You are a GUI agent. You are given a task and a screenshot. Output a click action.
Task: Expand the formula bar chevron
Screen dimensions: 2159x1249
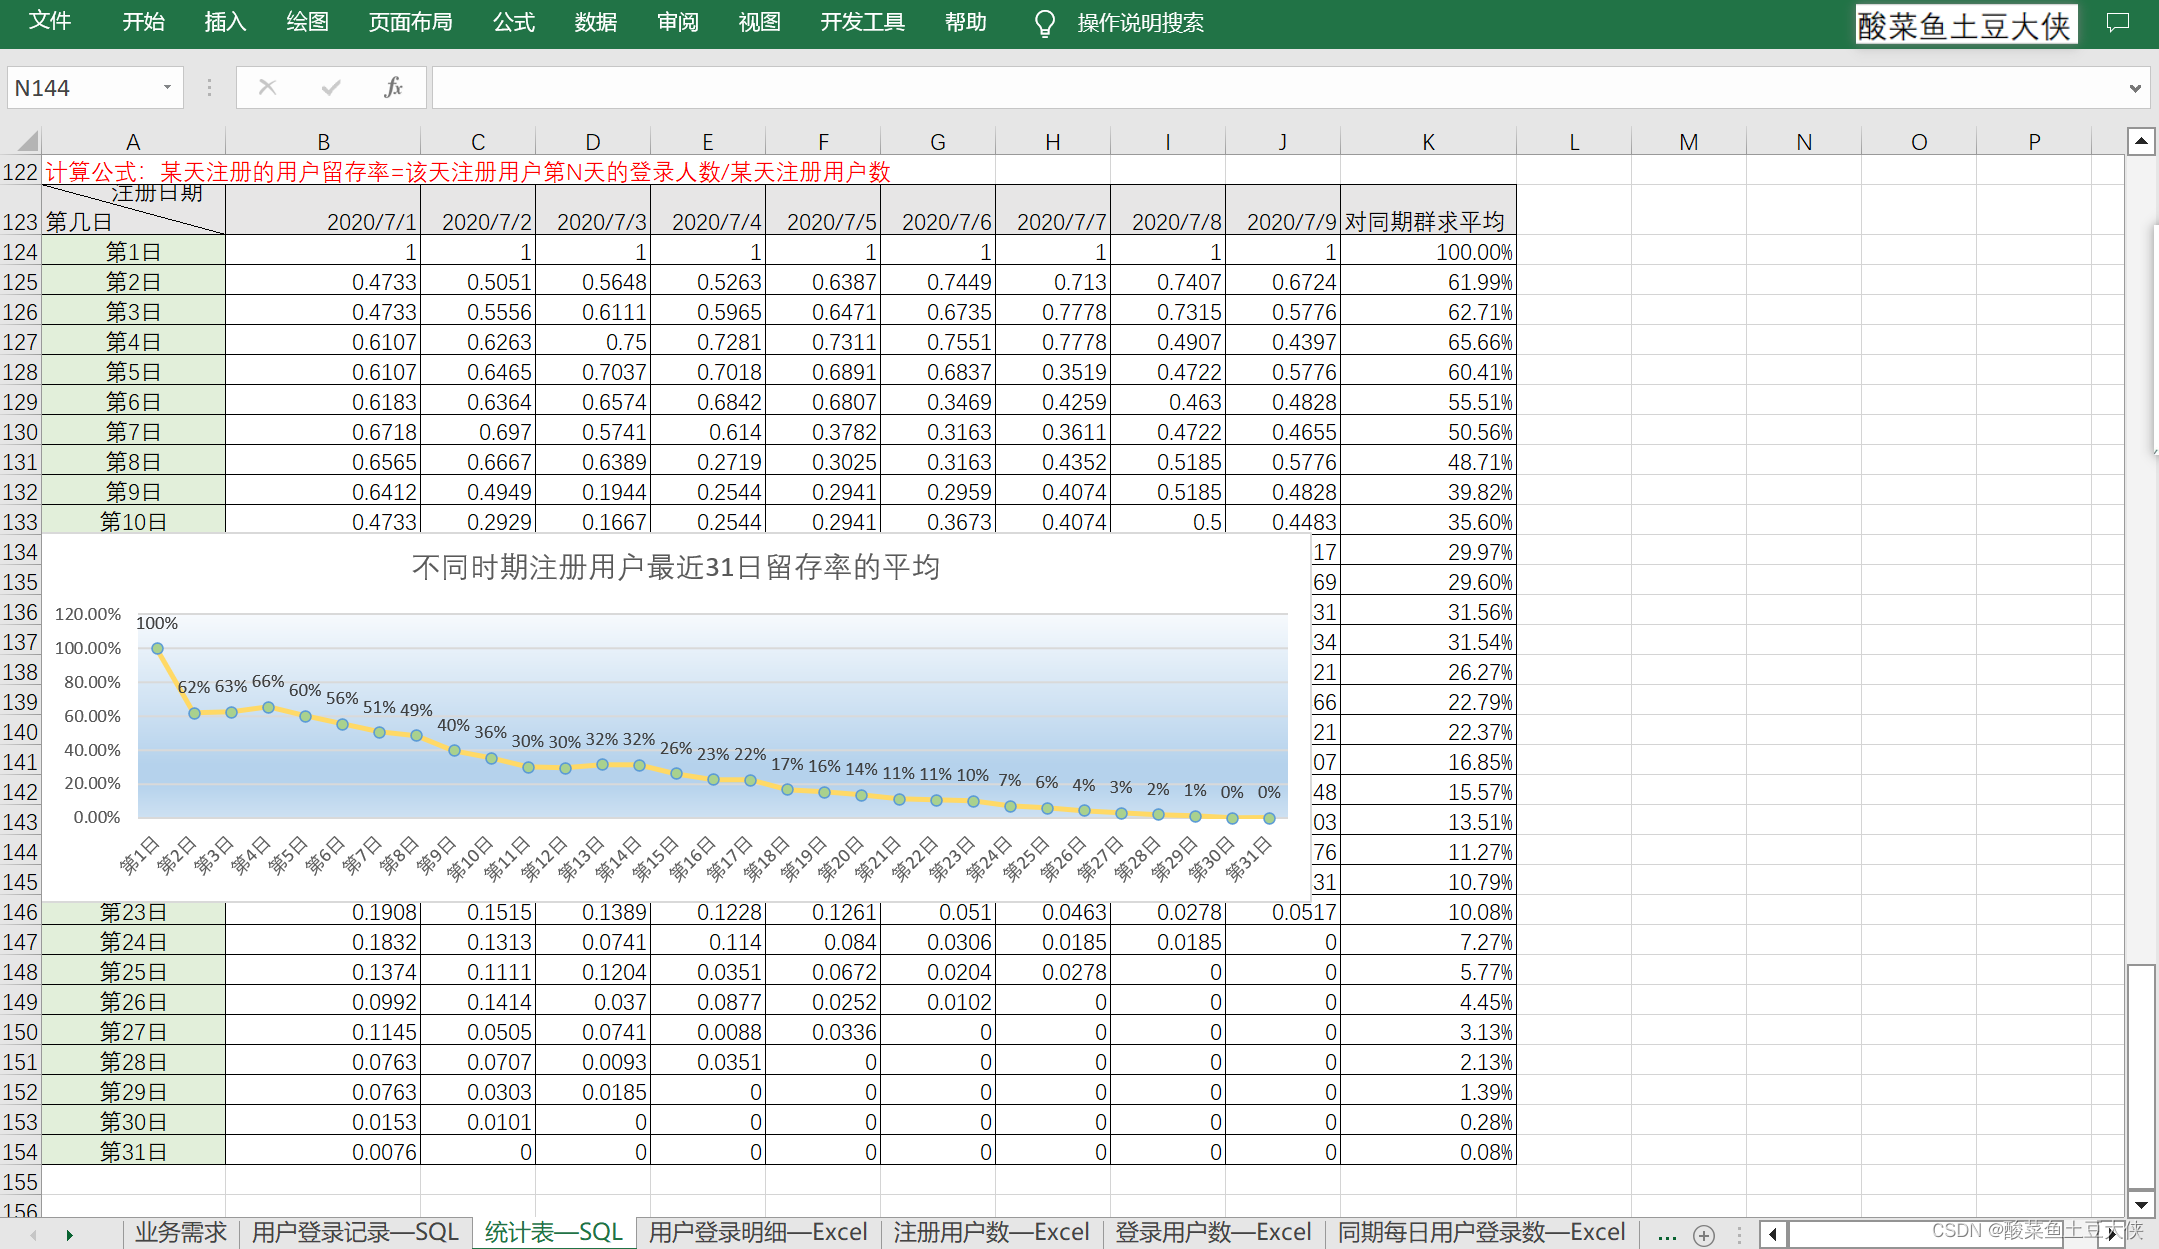2135,88
